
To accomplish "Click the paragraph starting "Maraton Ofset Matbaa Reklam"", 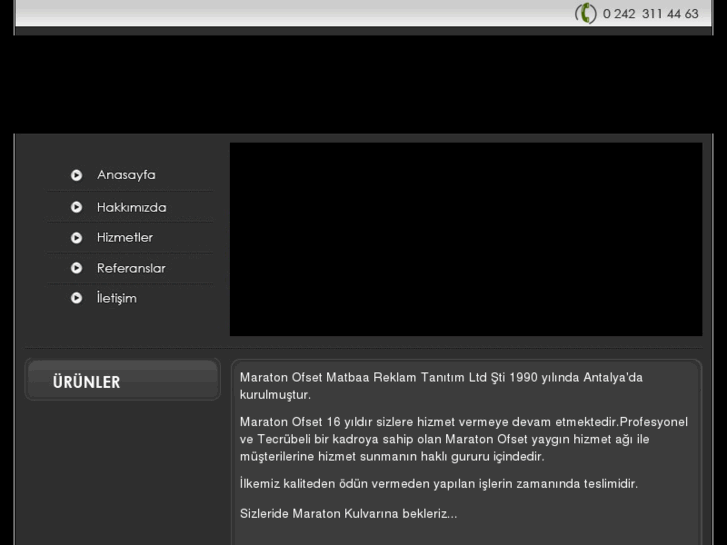I will [441, 386].
